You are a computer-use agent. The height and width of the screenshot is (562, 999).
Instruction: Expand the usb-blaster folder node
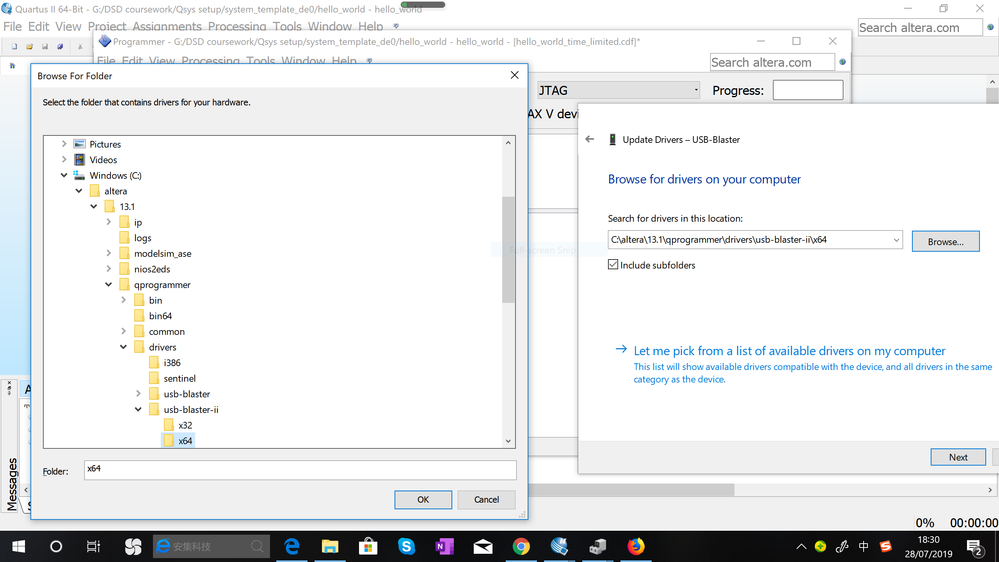138,394
